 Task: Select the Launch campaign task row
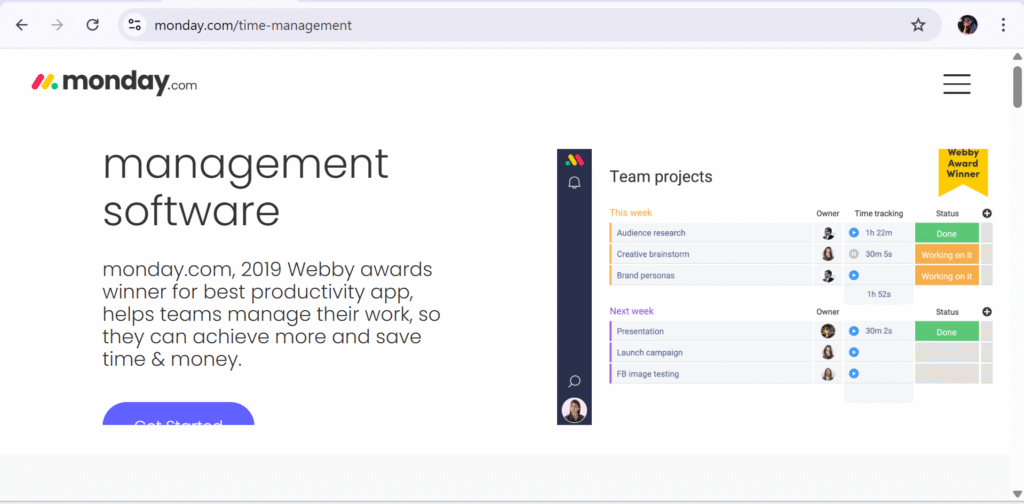point(711,353)
